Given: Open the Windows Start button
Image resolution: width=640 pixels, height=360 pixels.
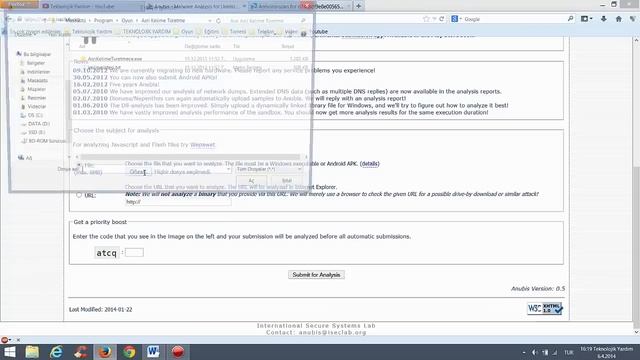Looking at the screenshot, I should click(9, 352).
